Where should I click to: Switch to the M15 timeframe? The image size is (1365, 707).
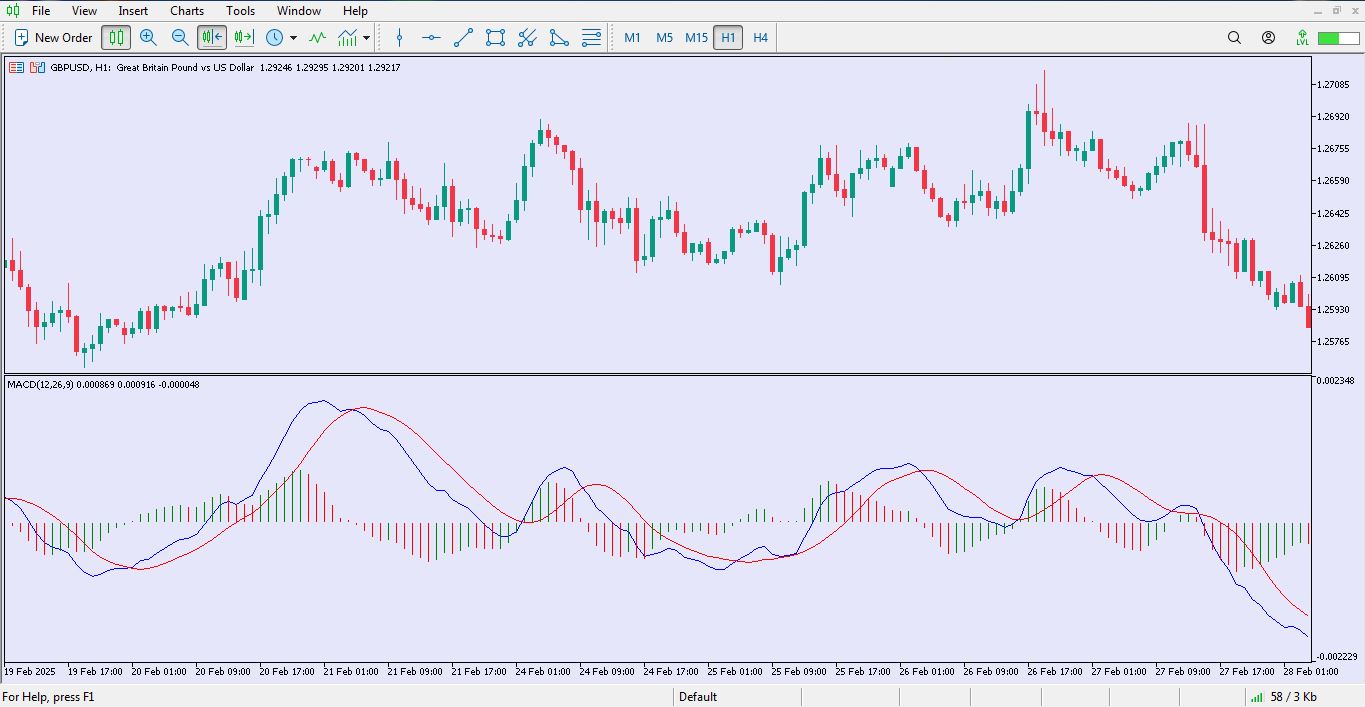point(696,38)
